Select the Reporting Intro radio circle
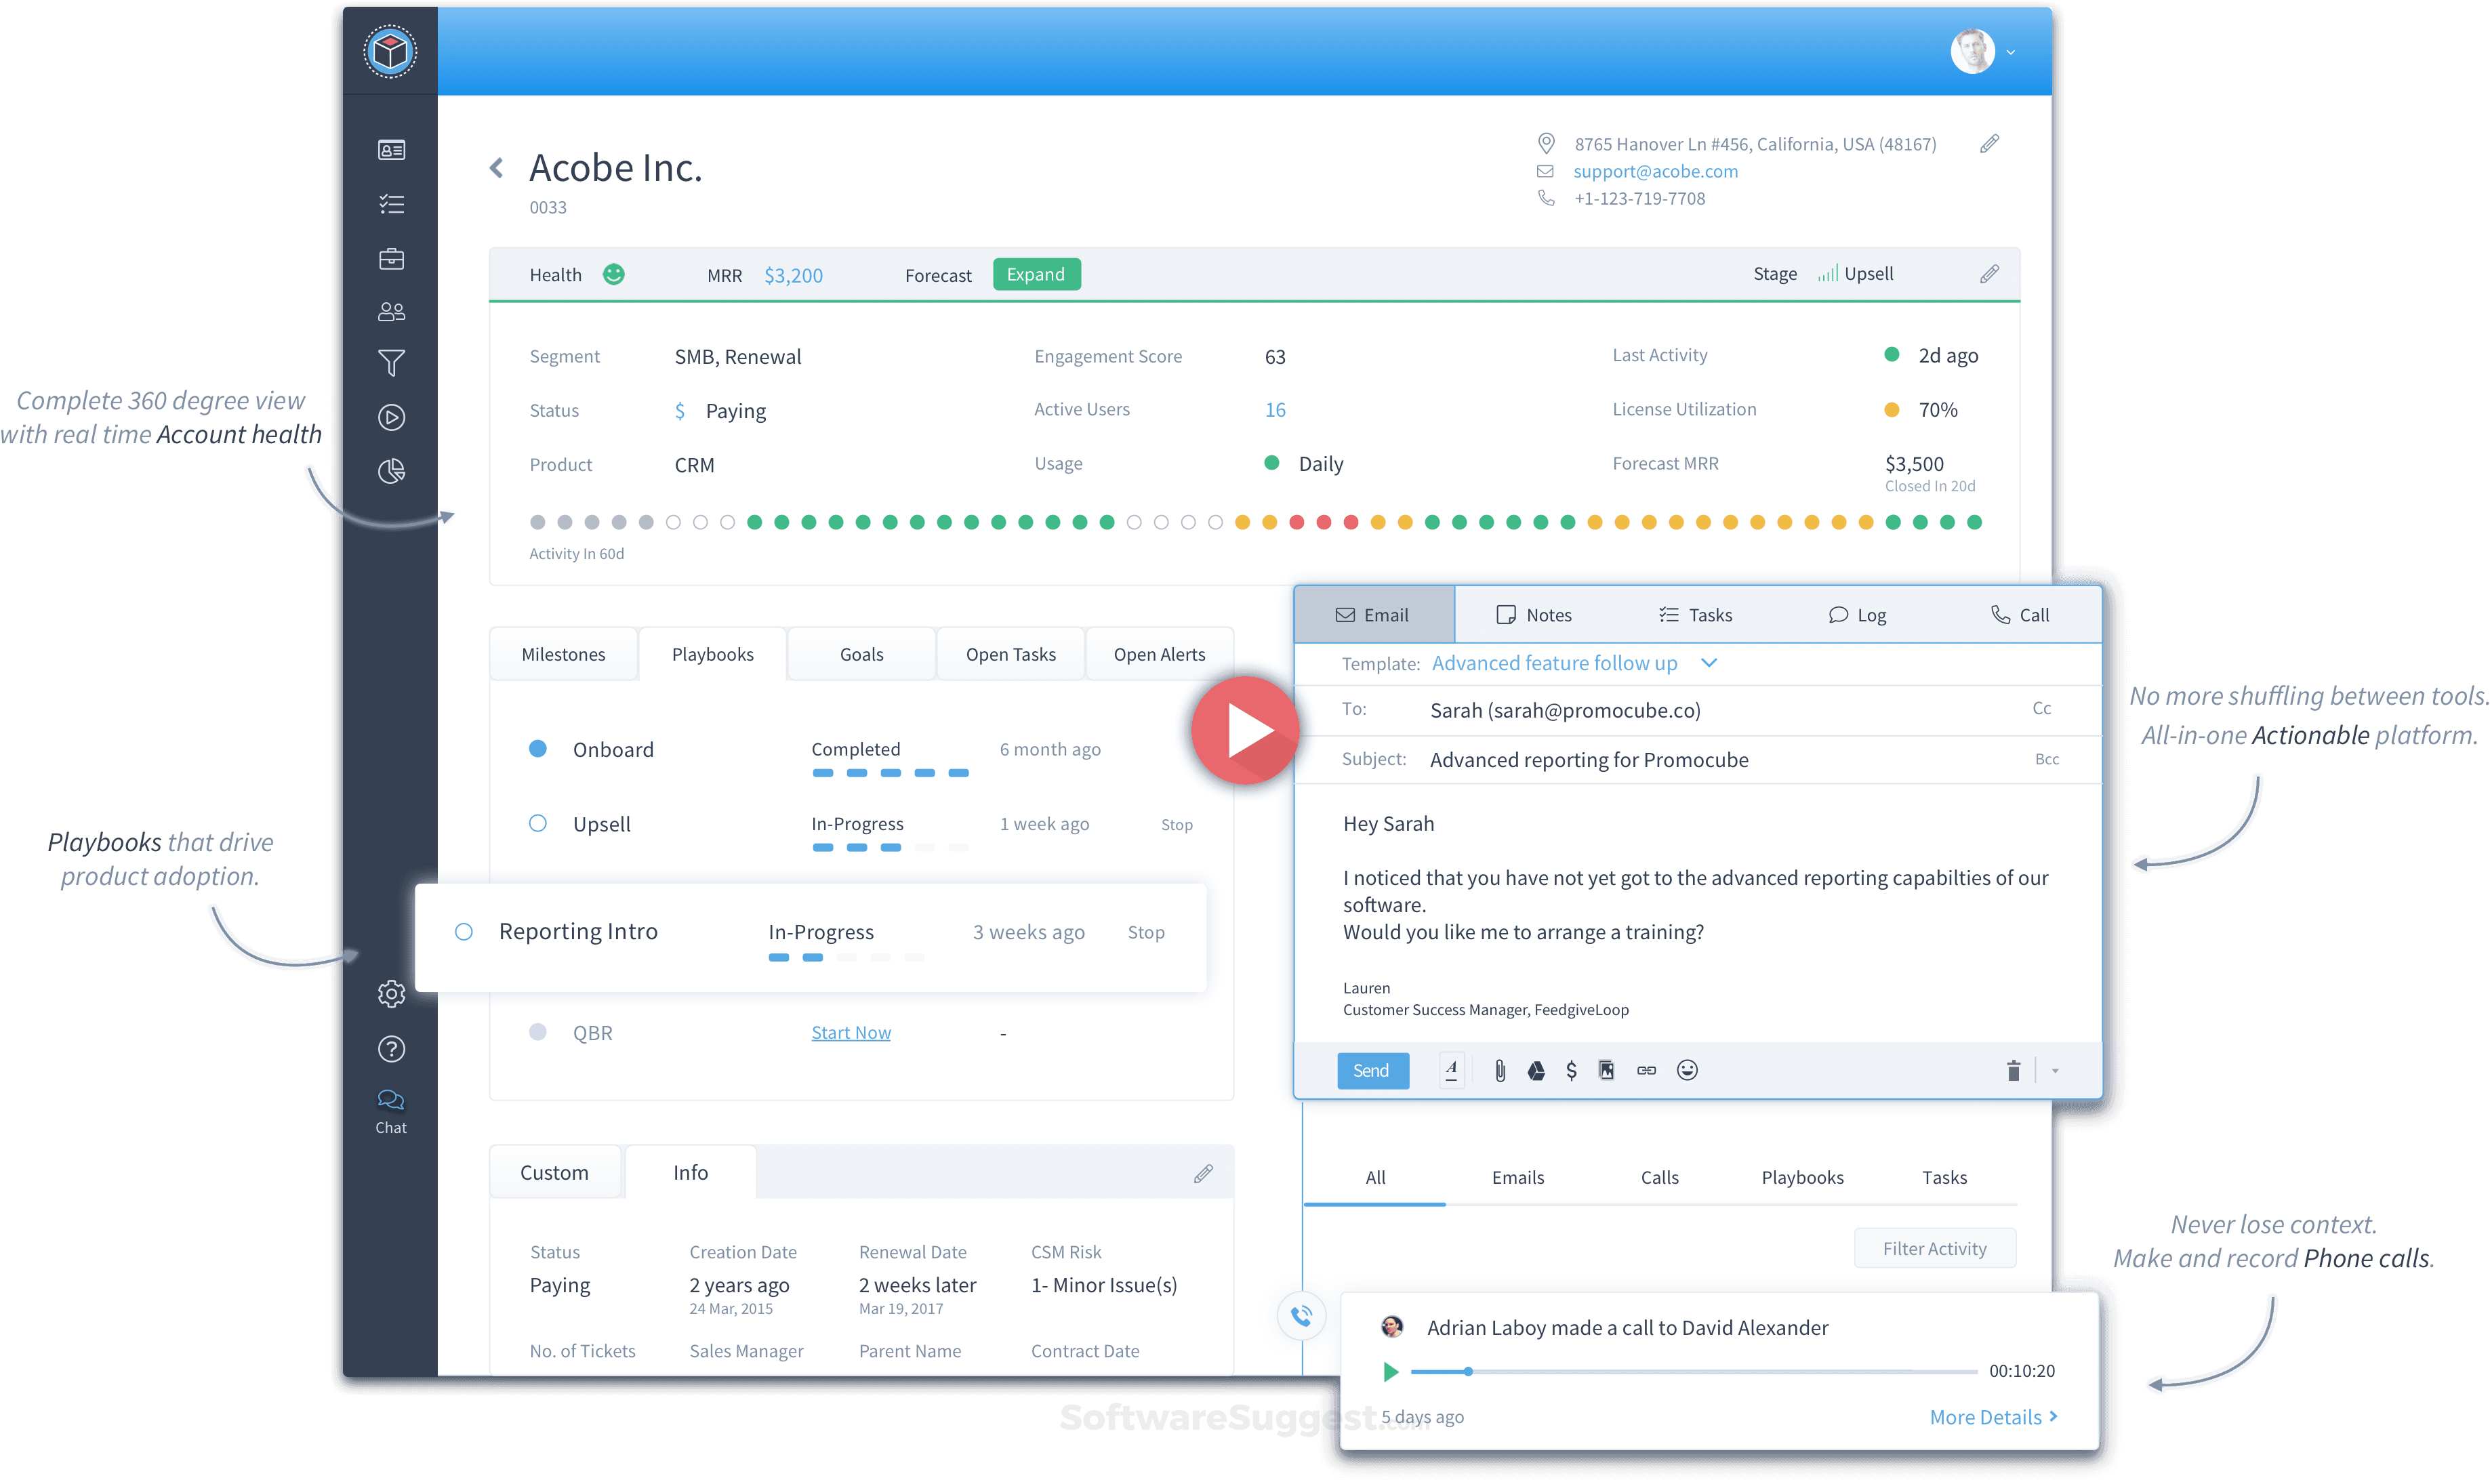Image resolution: width=2490 pixels, height=1484 pixels. pyautogui.click(x=464, y=932)
